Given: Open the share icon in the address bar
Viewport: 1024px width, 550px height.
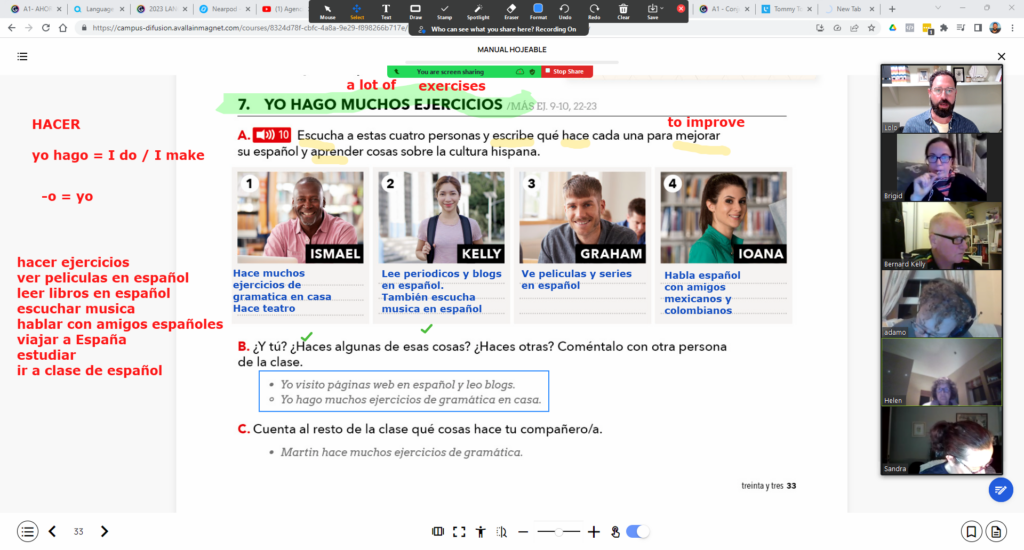Looking at the screenshot, I should (854, 28).
